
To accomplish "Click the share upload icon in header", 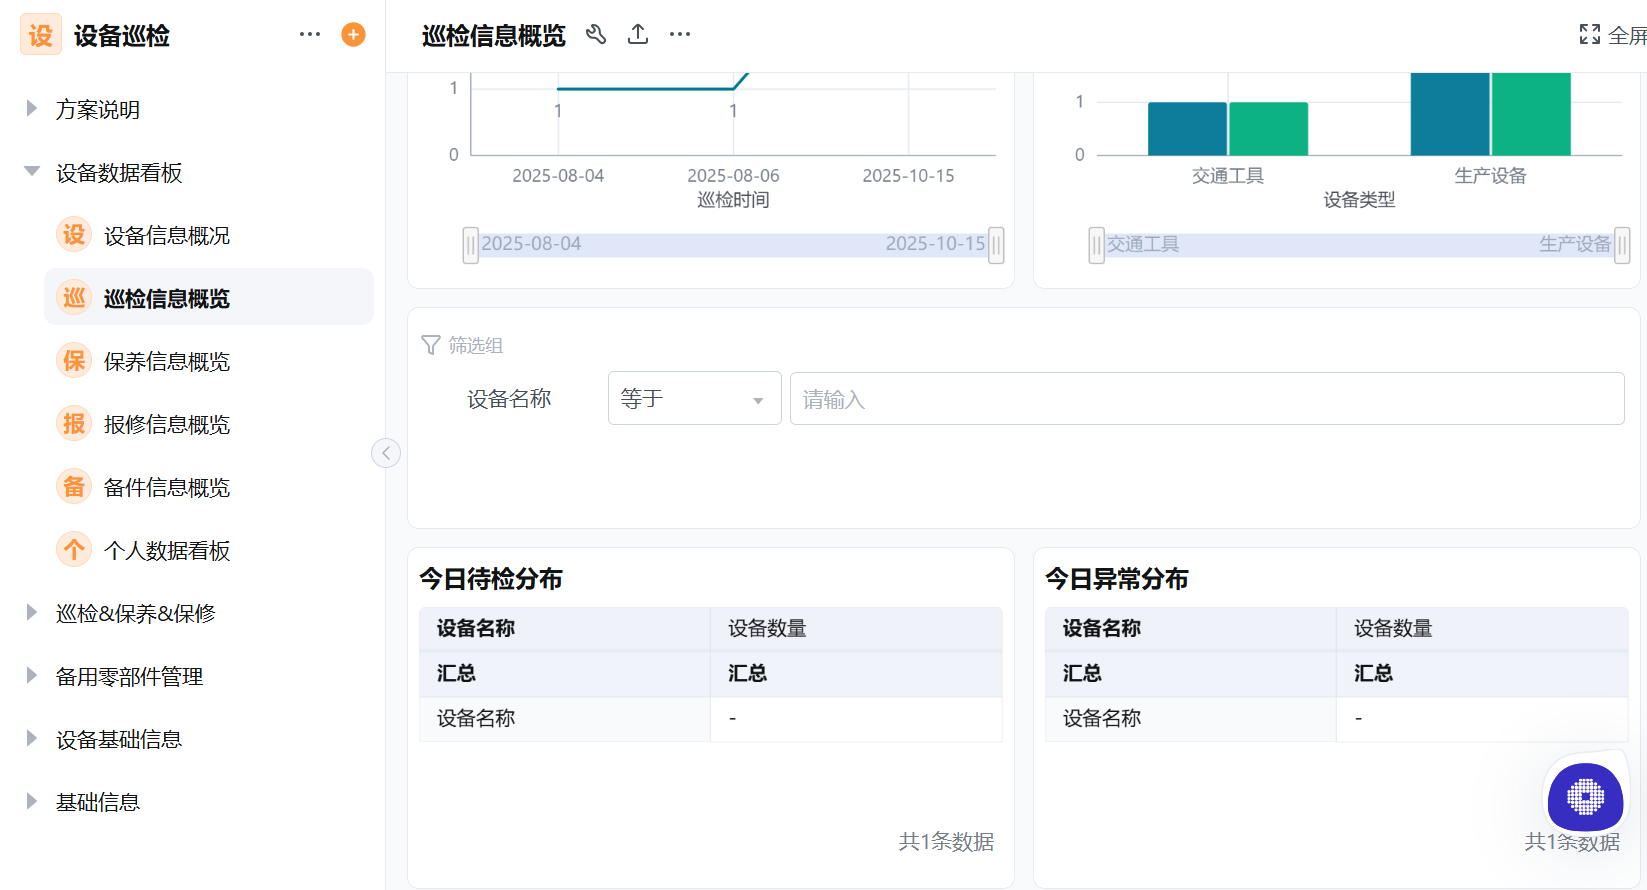I will point(638,35).
